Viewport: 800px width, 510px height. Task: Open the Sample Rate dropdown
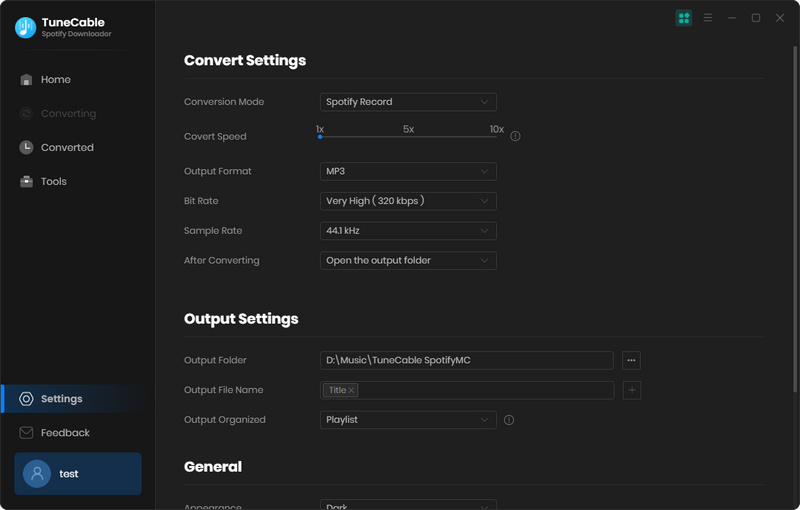(x=408, y=231)
